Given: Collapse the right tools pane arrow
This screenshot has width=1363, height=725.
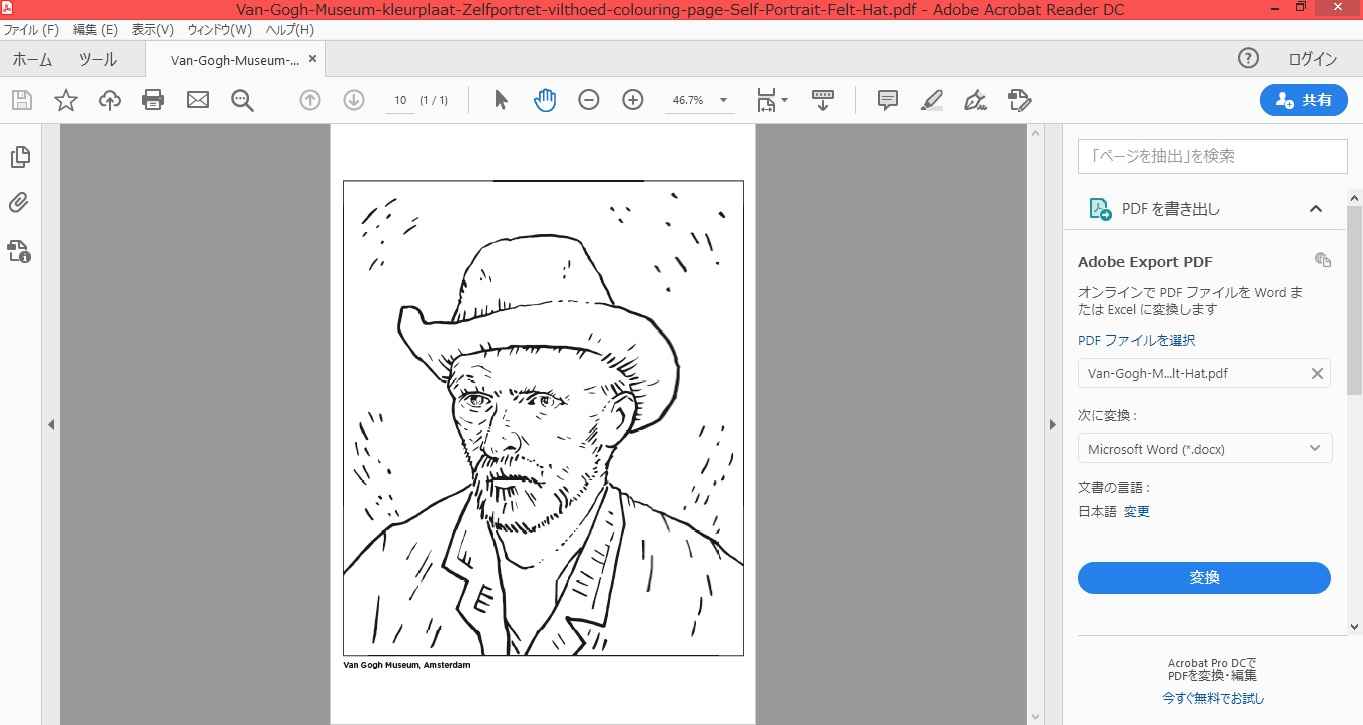Looking at the screenshot, I should tap(1052, 425).
